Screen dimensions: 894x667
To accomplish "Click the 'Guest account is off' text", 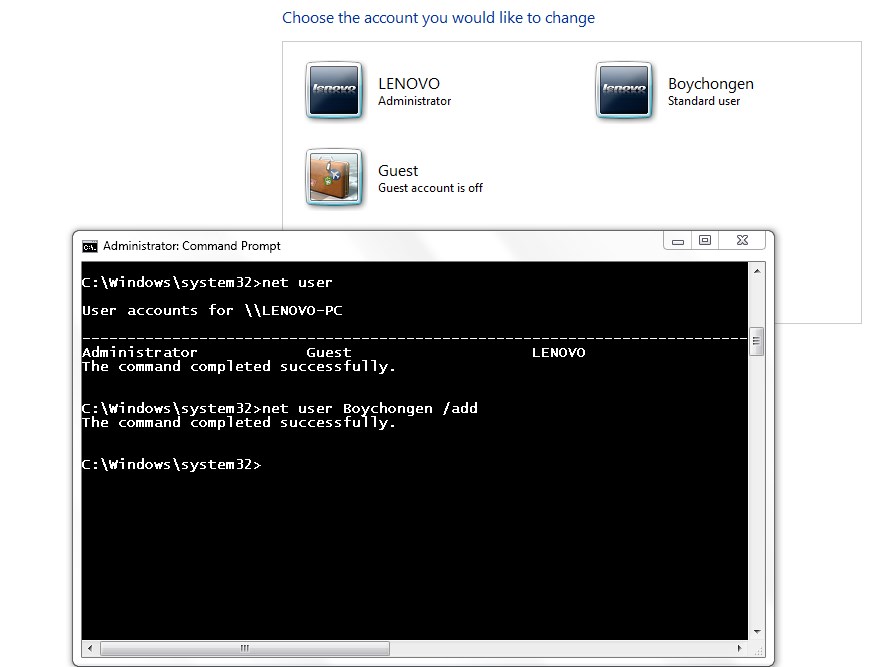I will click(430, 188).
